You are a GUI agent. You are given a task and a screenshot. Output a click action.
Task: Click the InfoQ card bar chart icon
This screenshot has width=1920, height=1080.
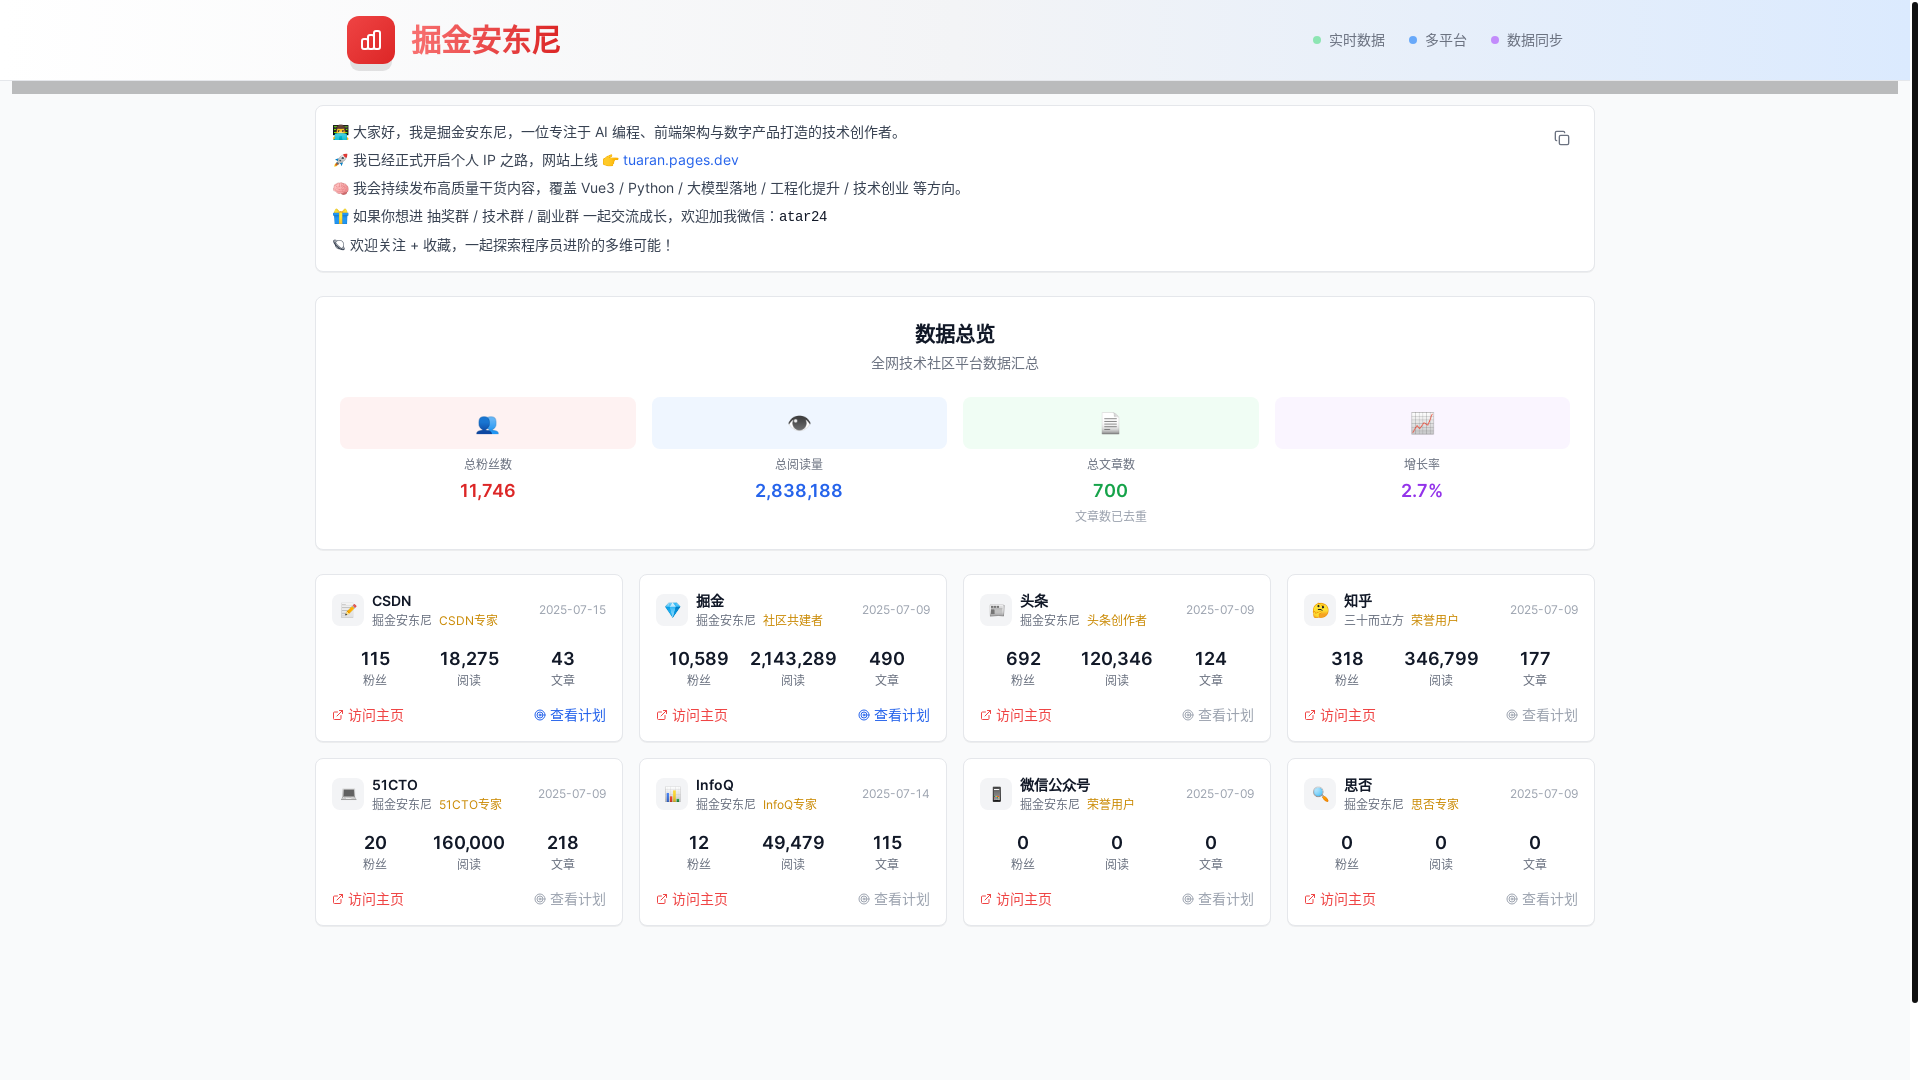[x=672, y=794]
